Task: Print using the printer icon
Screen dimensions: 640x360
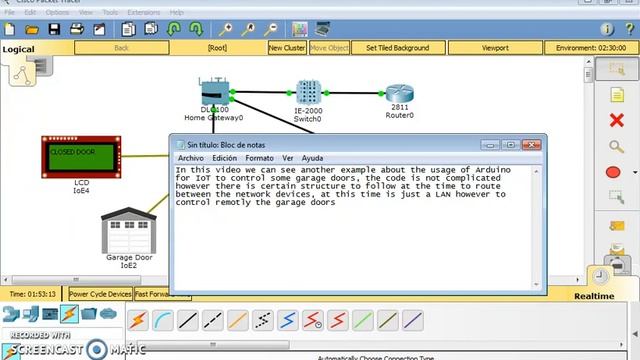Action: 77,29
